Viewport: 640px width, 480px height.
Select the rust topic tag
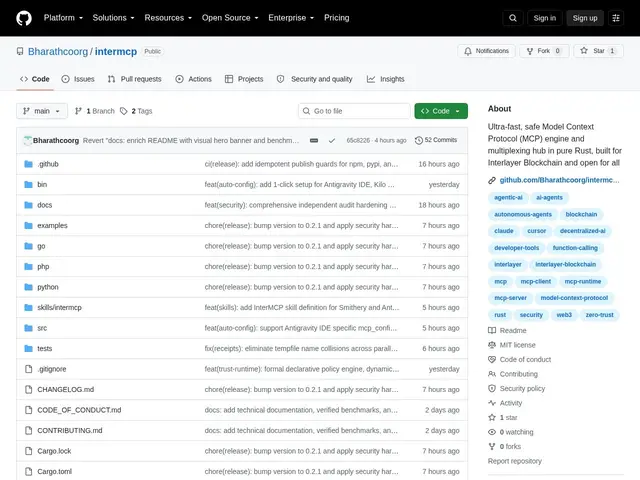tap(500, 315)
